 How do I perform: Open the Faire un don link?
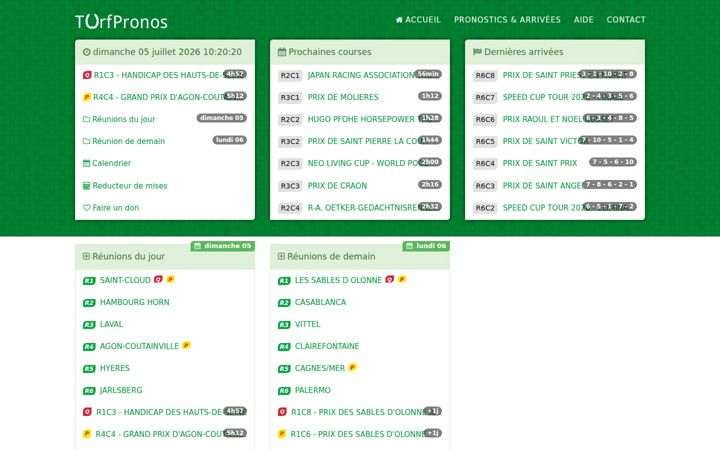click(116, 208)
